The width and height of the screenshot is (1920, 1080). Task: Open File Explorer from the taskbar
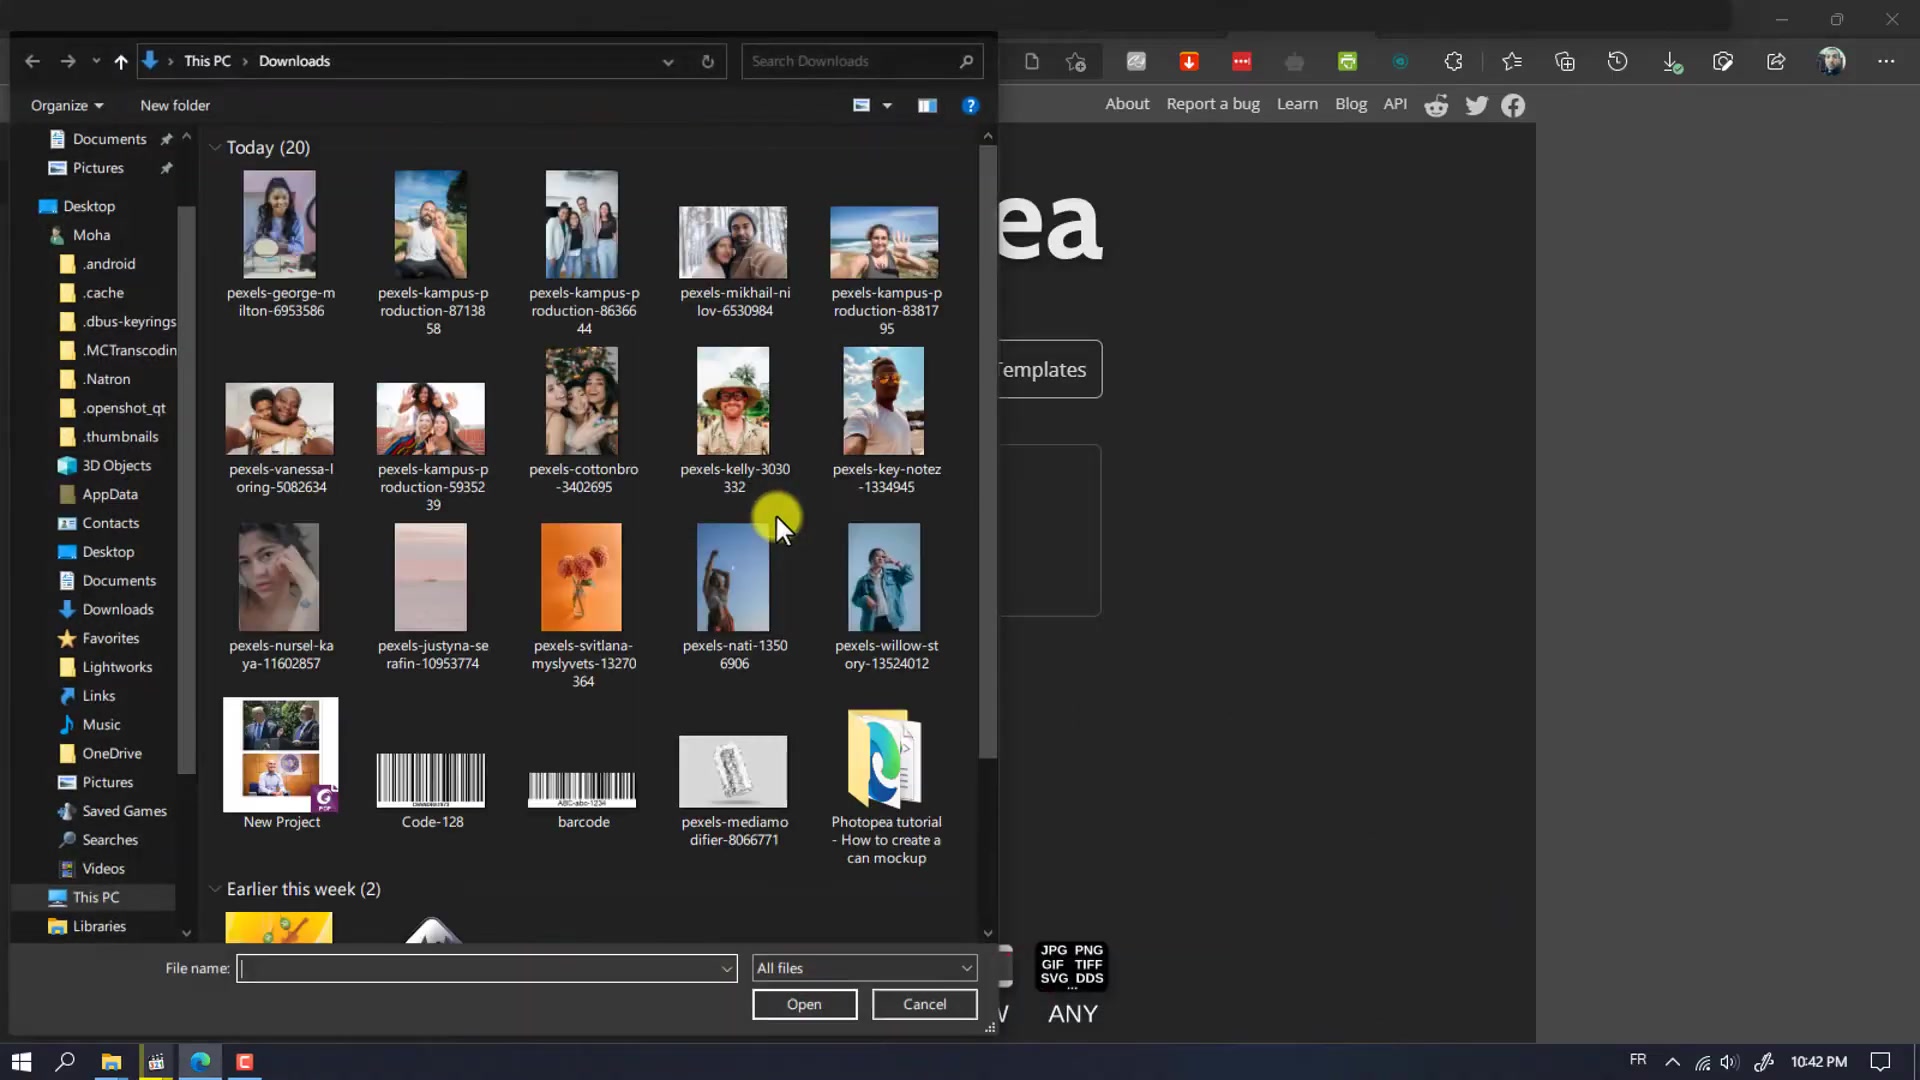click(110, 1062)
